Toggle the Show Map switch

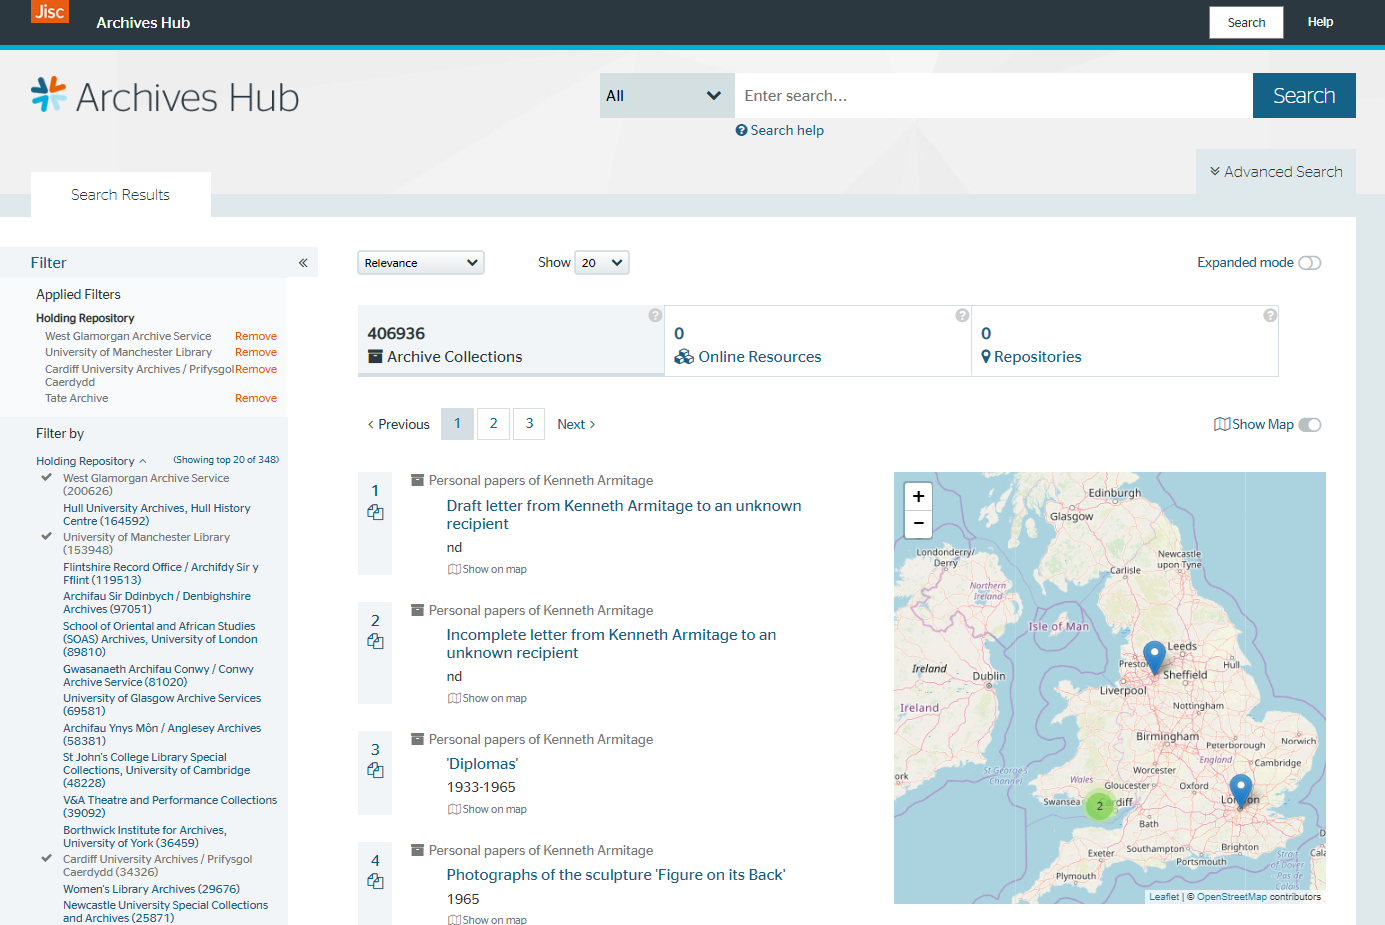coord(1310,425)
